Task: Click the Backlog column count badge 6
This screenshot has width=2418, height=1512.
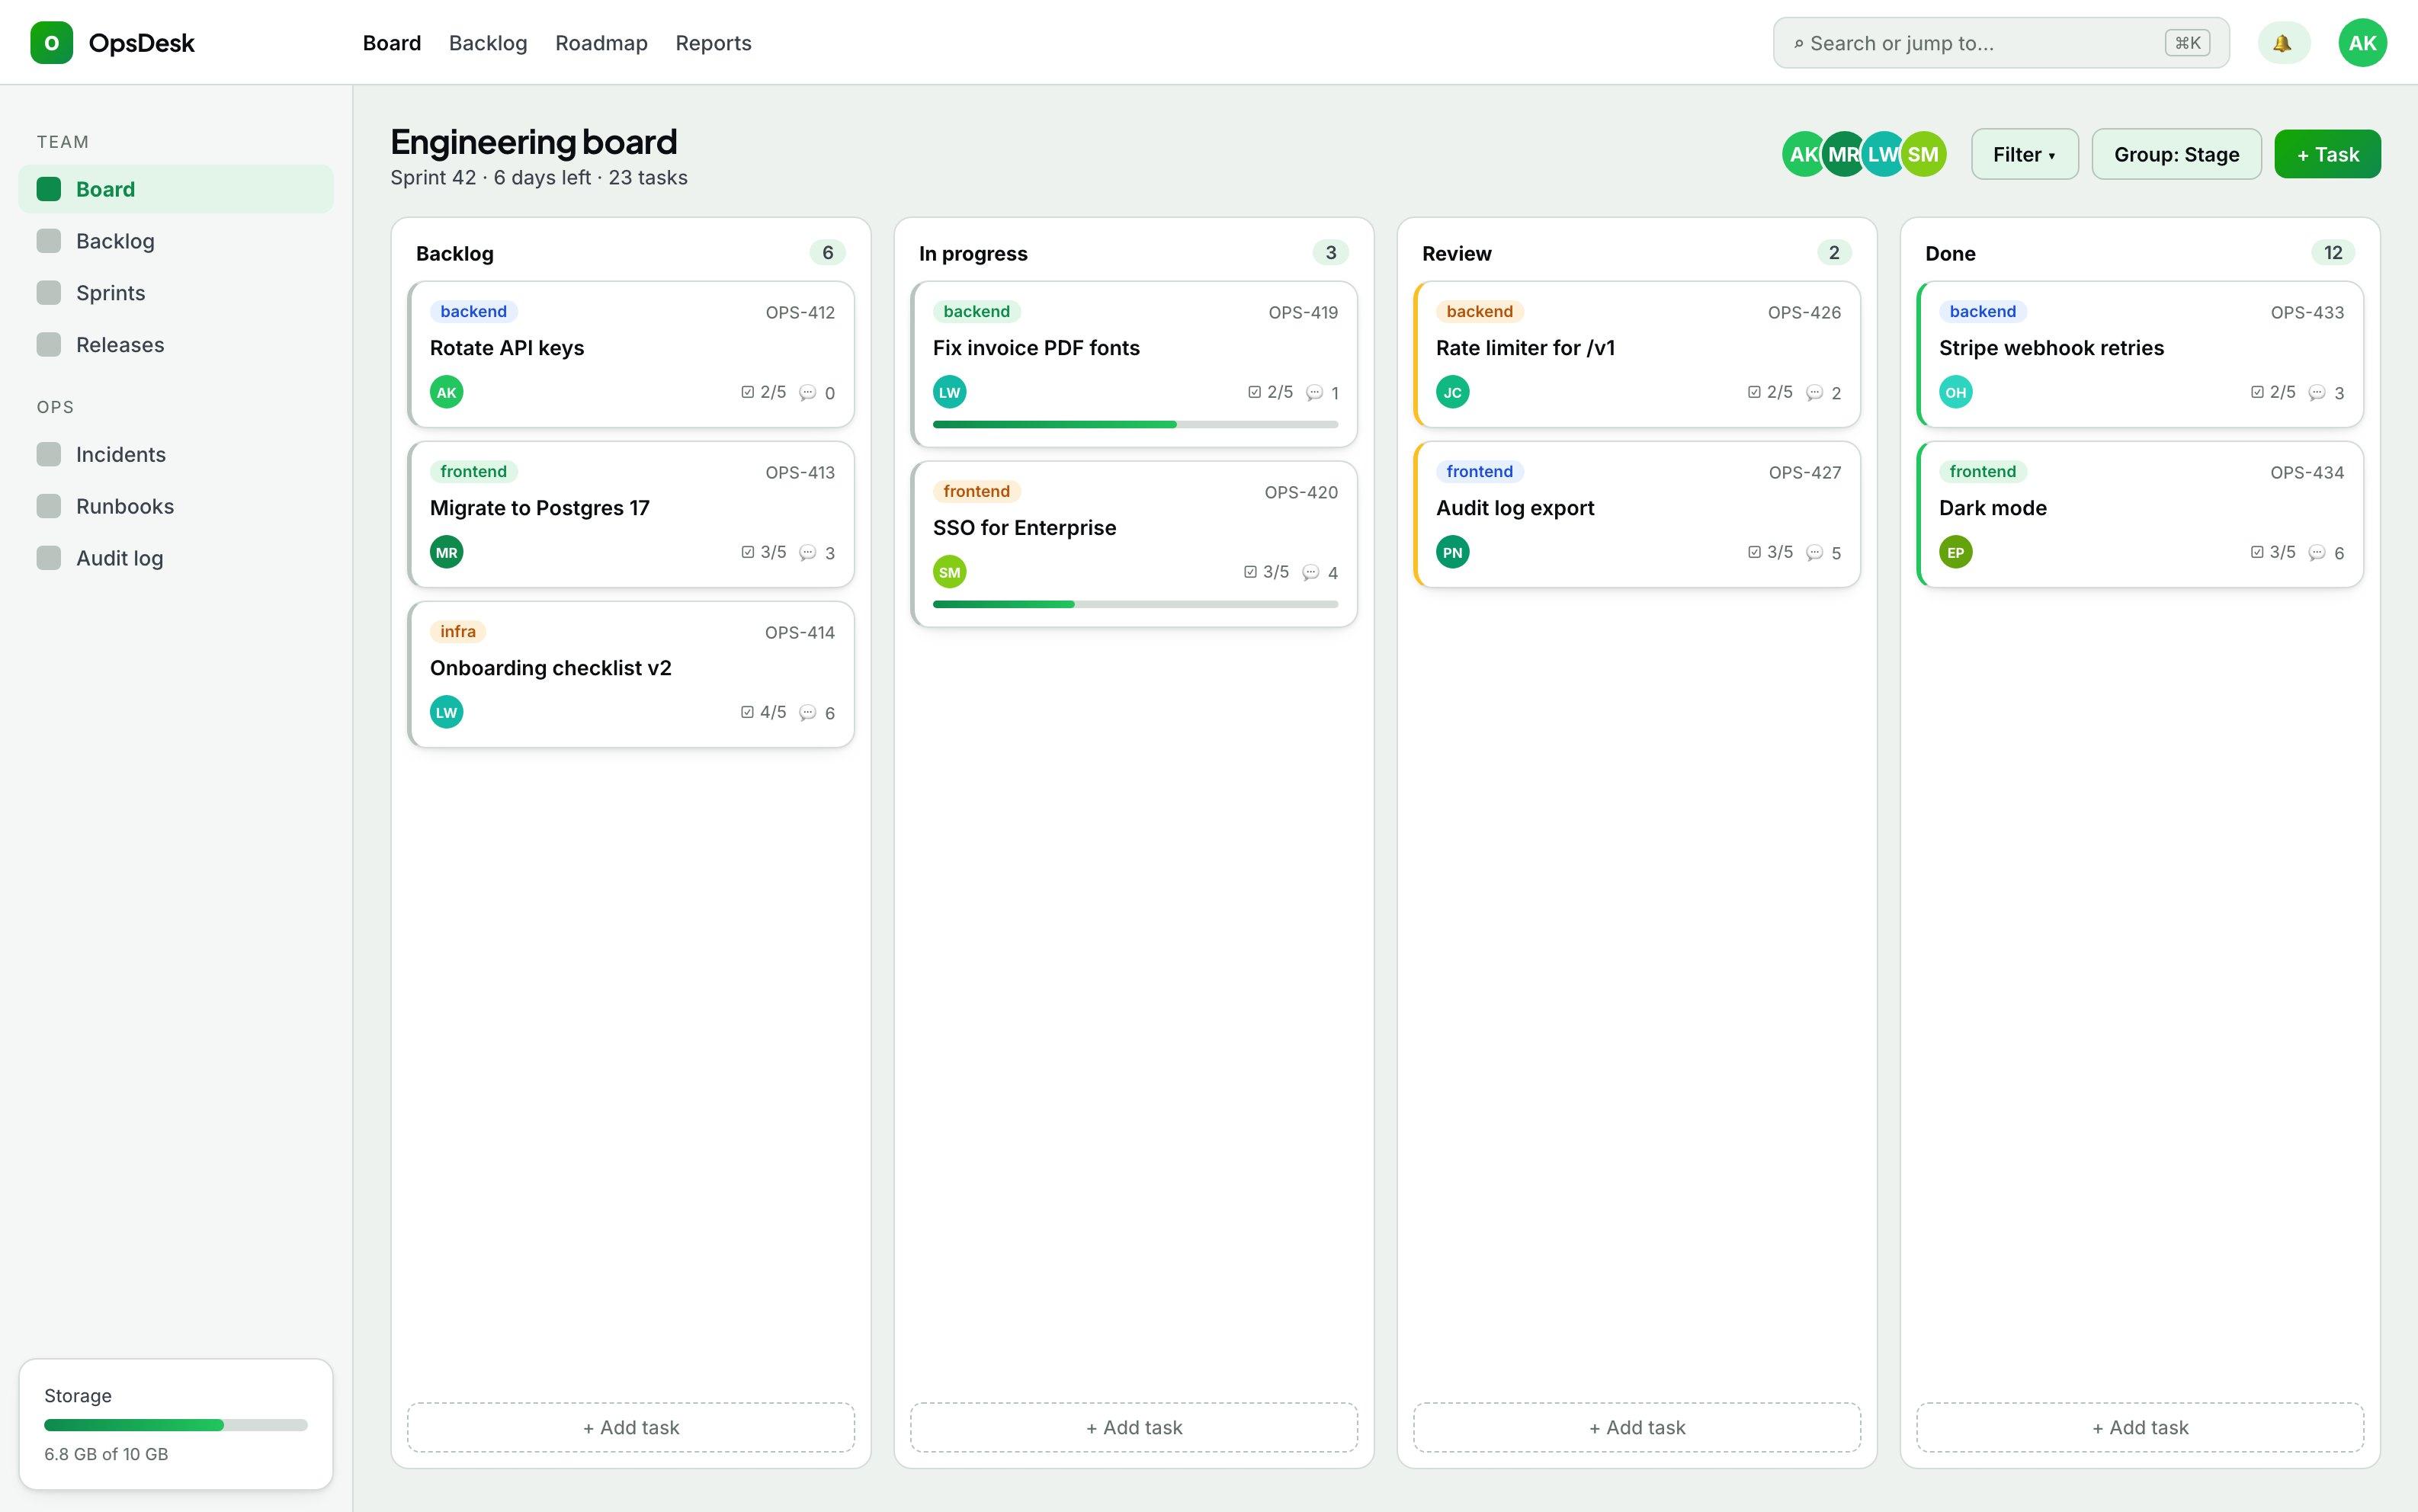Action: click(x=827, y=253)
